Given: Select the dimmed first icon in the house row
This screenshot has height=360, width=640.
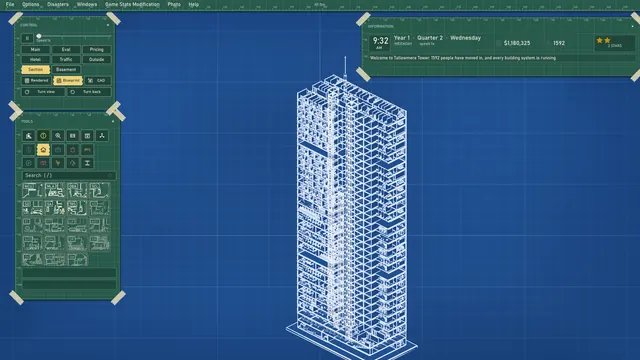Looking at the screenshot, I should pos(29,150).
